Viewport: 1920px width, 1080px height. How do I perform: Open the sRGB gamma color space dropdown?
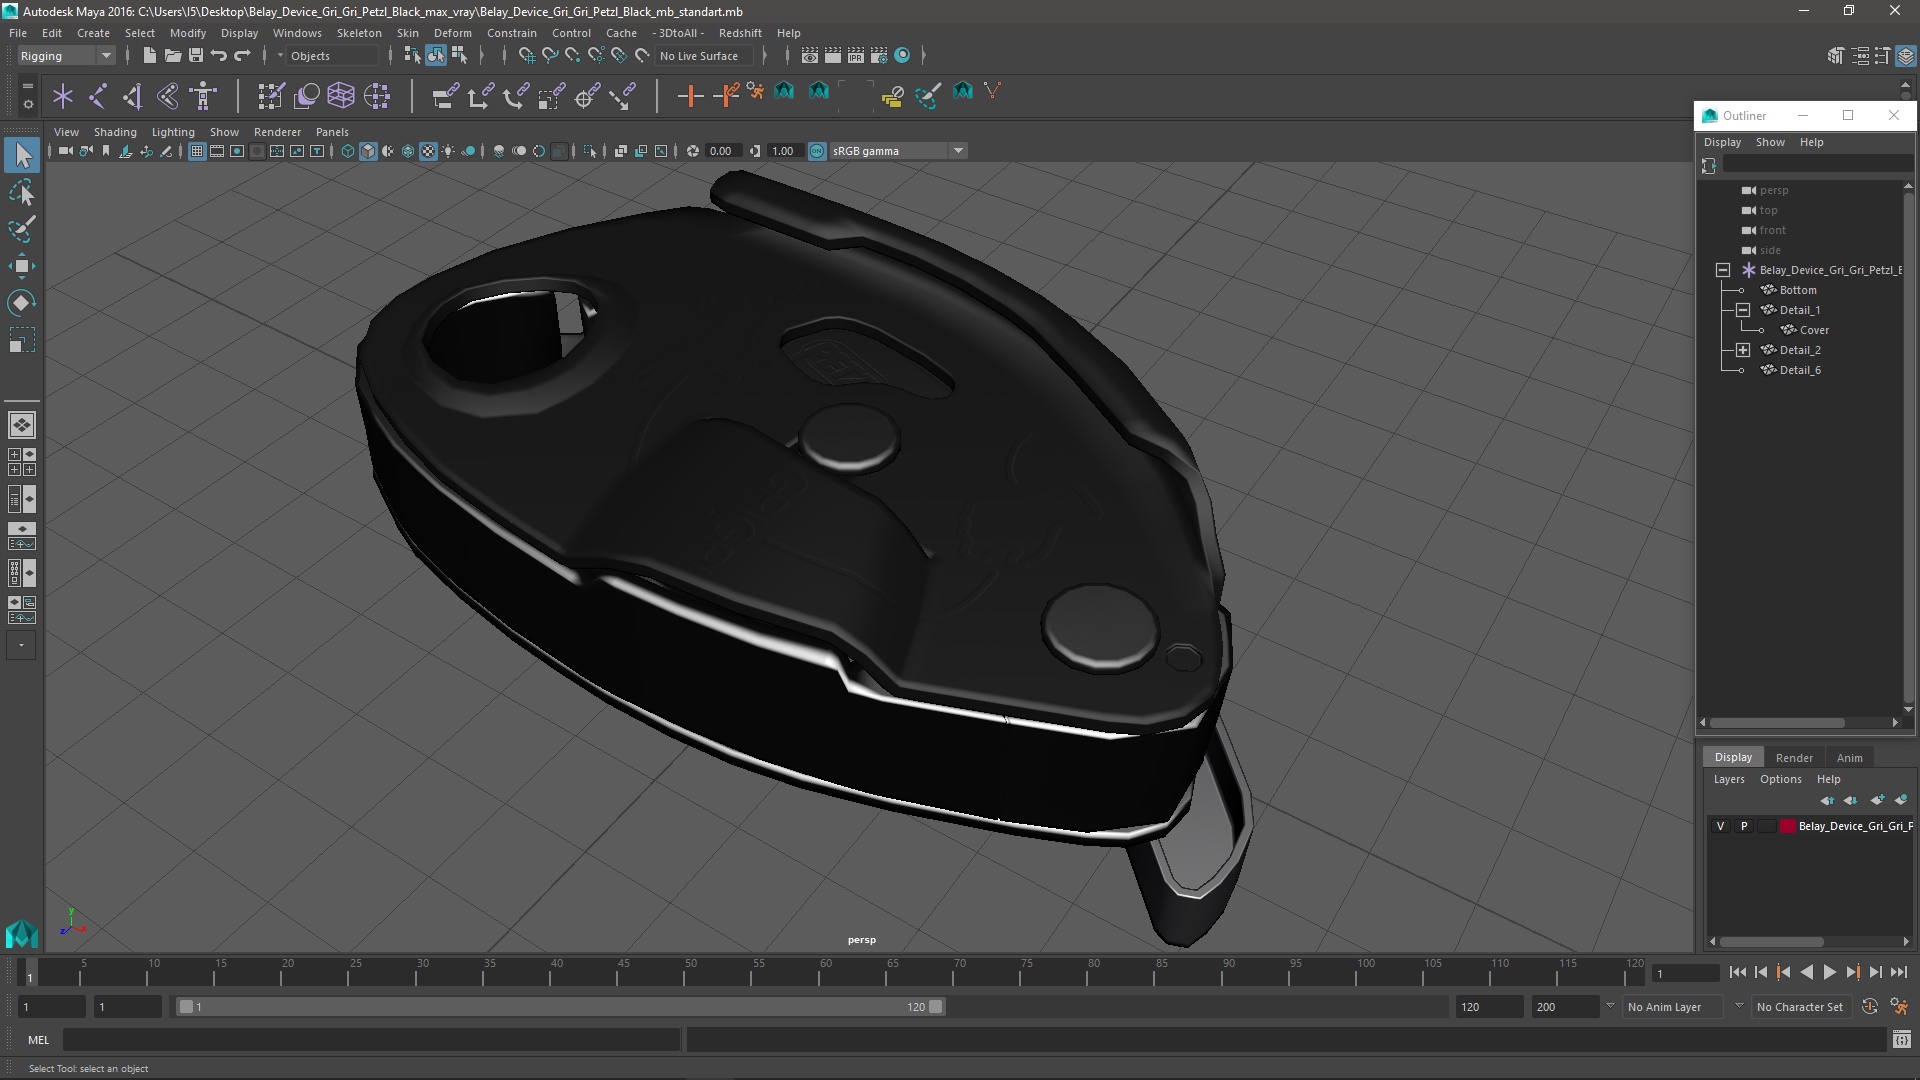tap(957, 151)
